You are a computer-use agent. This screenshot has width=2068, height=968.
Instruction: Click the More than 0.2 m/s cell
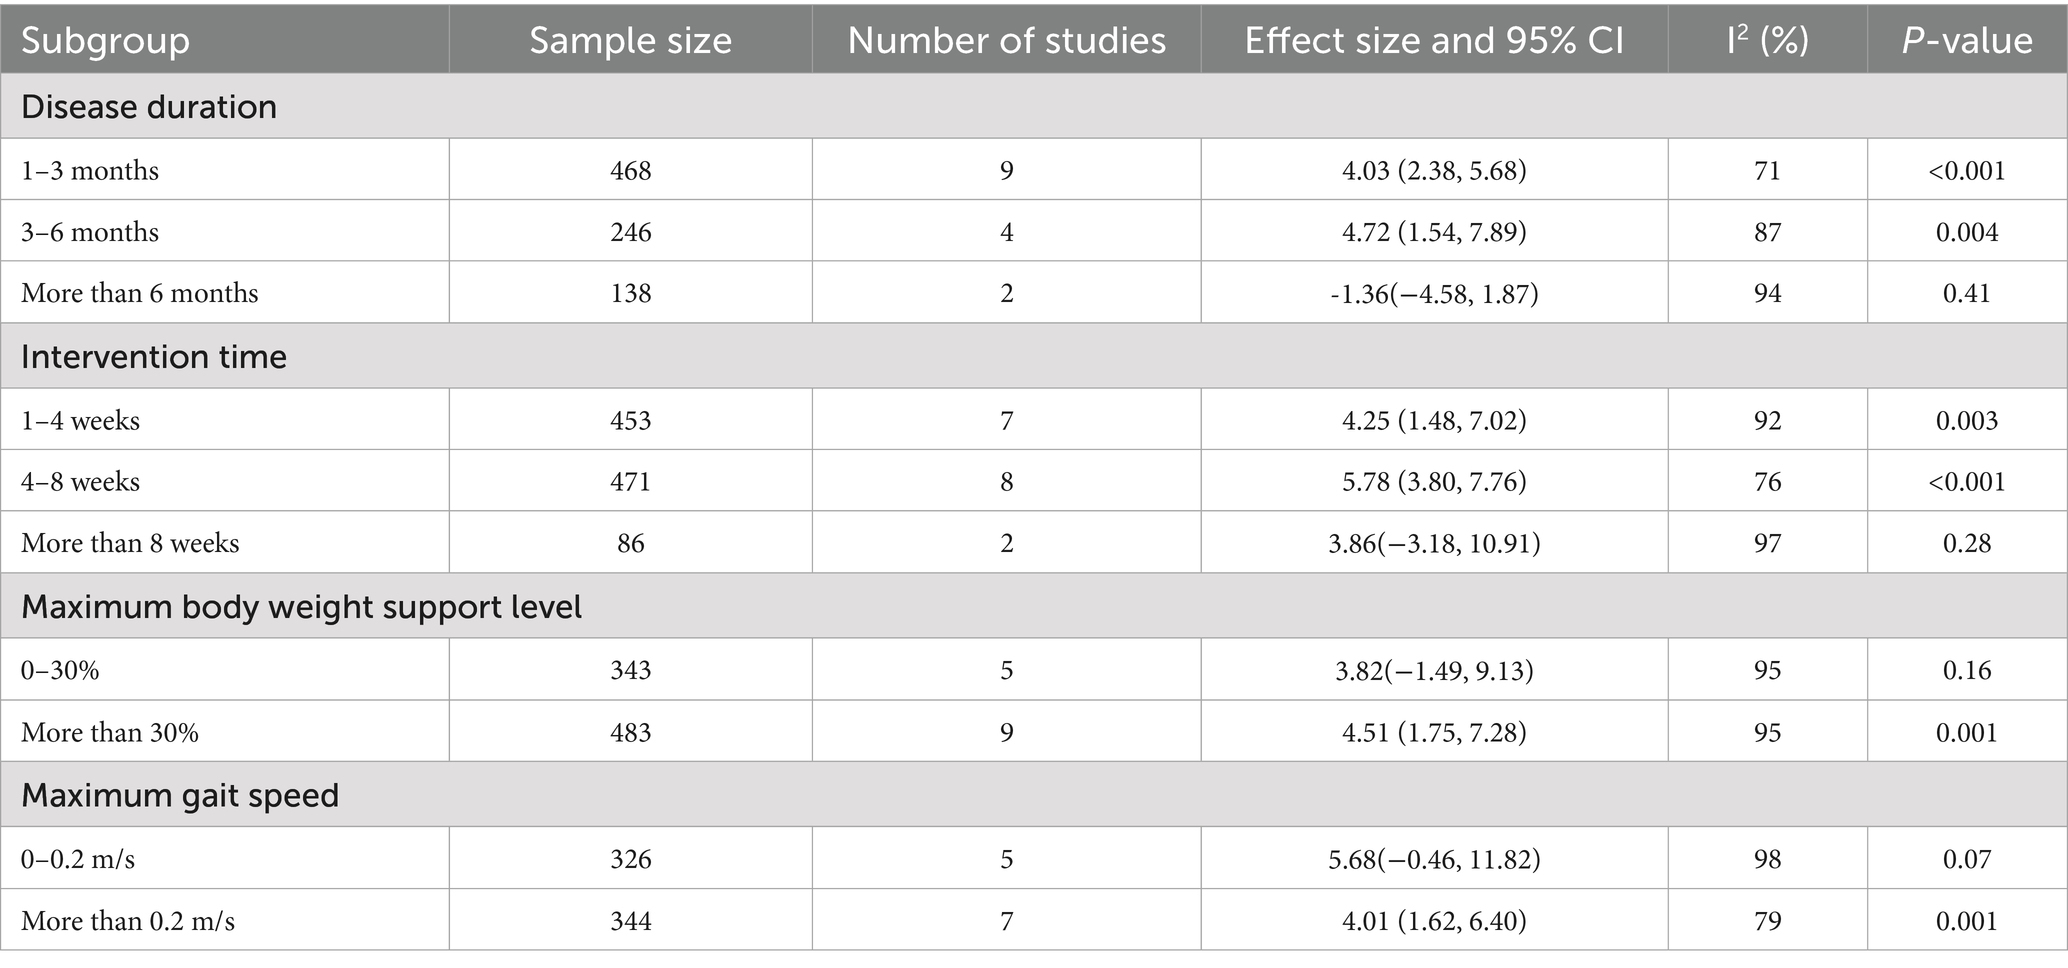(x=128, y=920)
